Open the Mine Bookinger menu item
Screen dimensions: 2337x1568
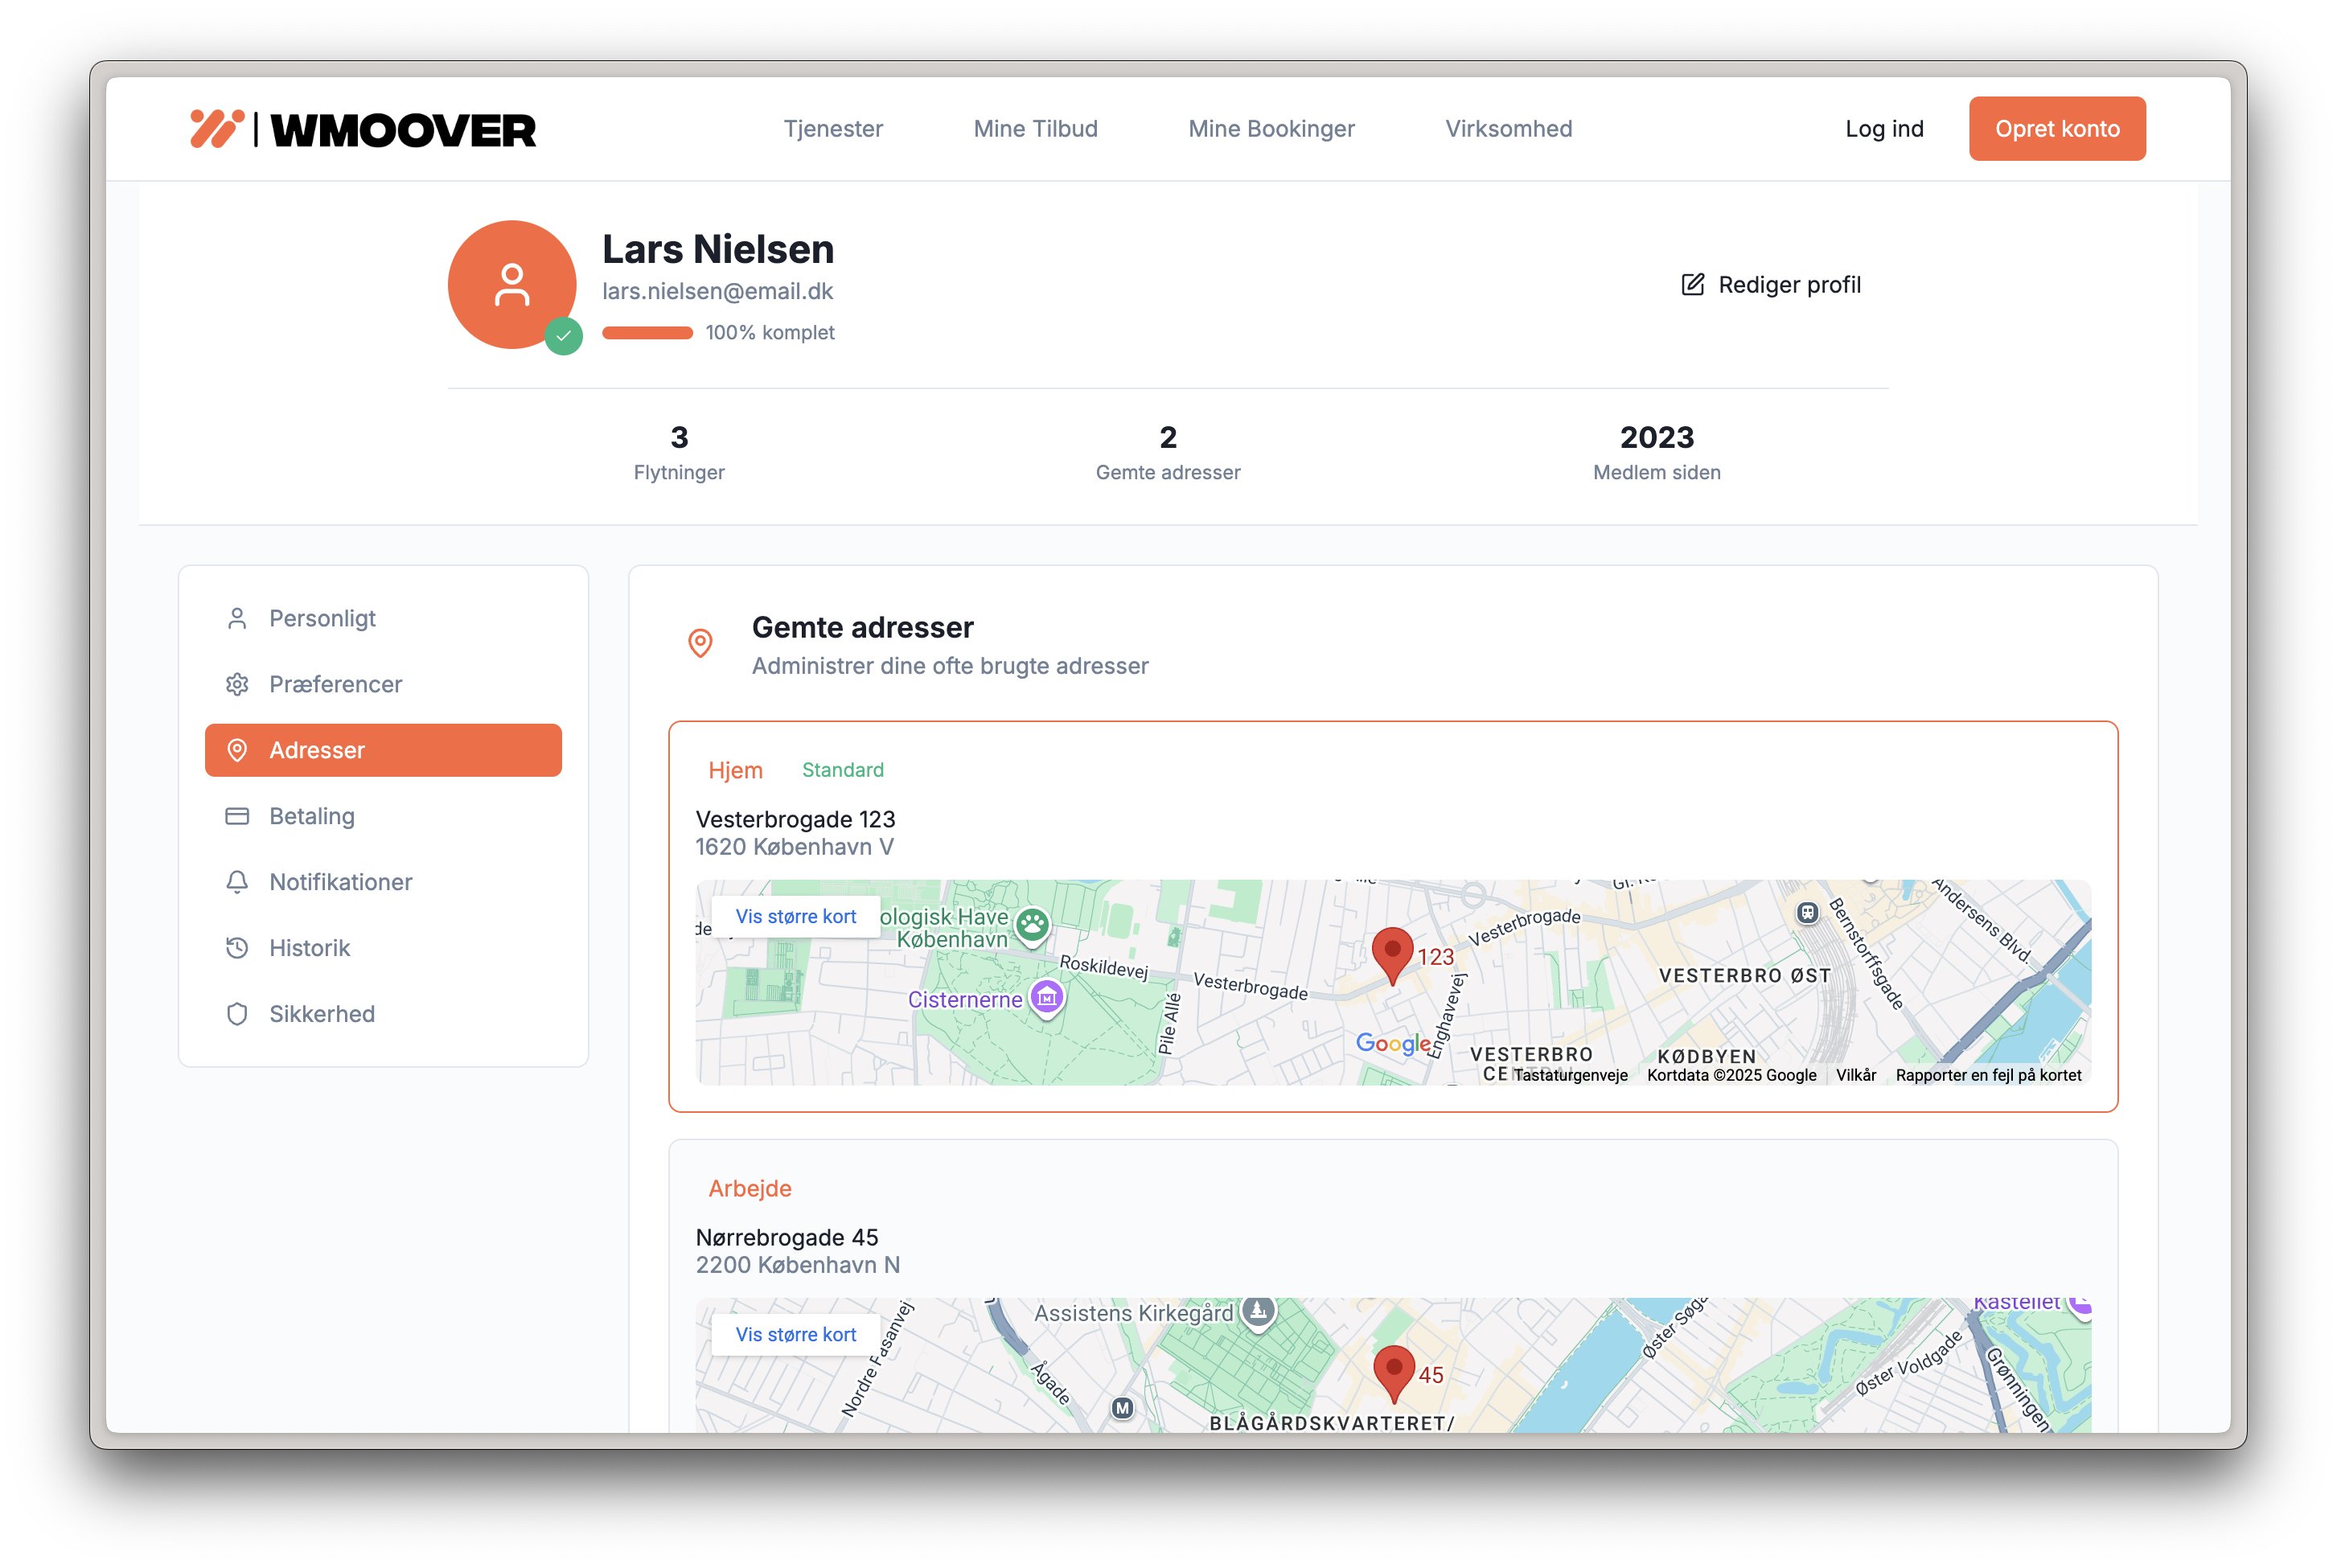[1271, 129]
